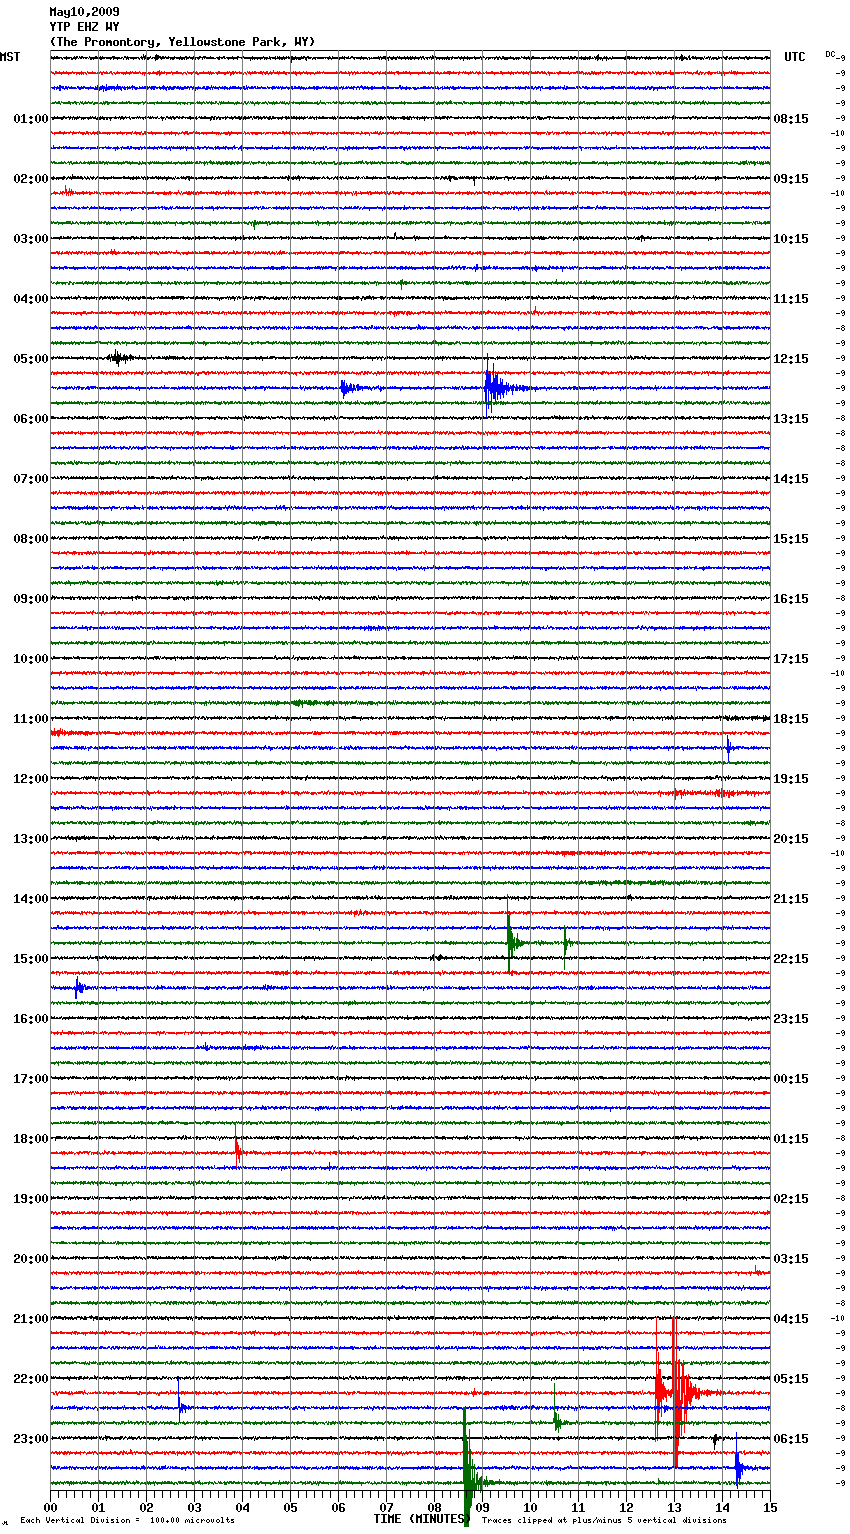The width and height of the screenshot is (850, 1534).
Task: Pick the 12:00 MST time label
Action: click(31, 779)
